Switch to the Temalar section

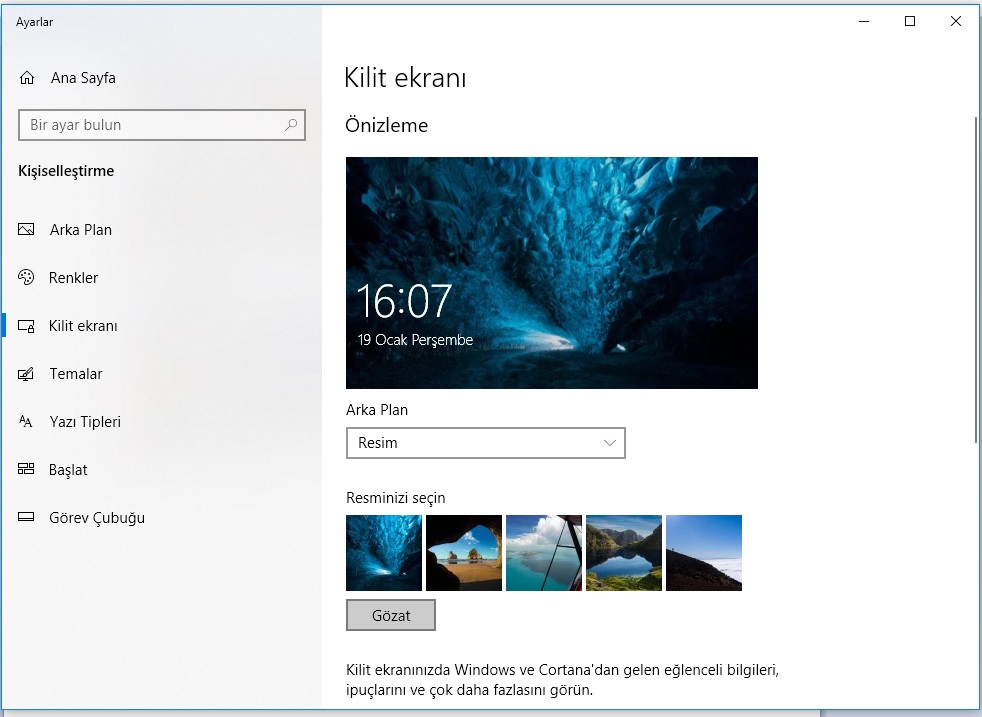[76, 374]
